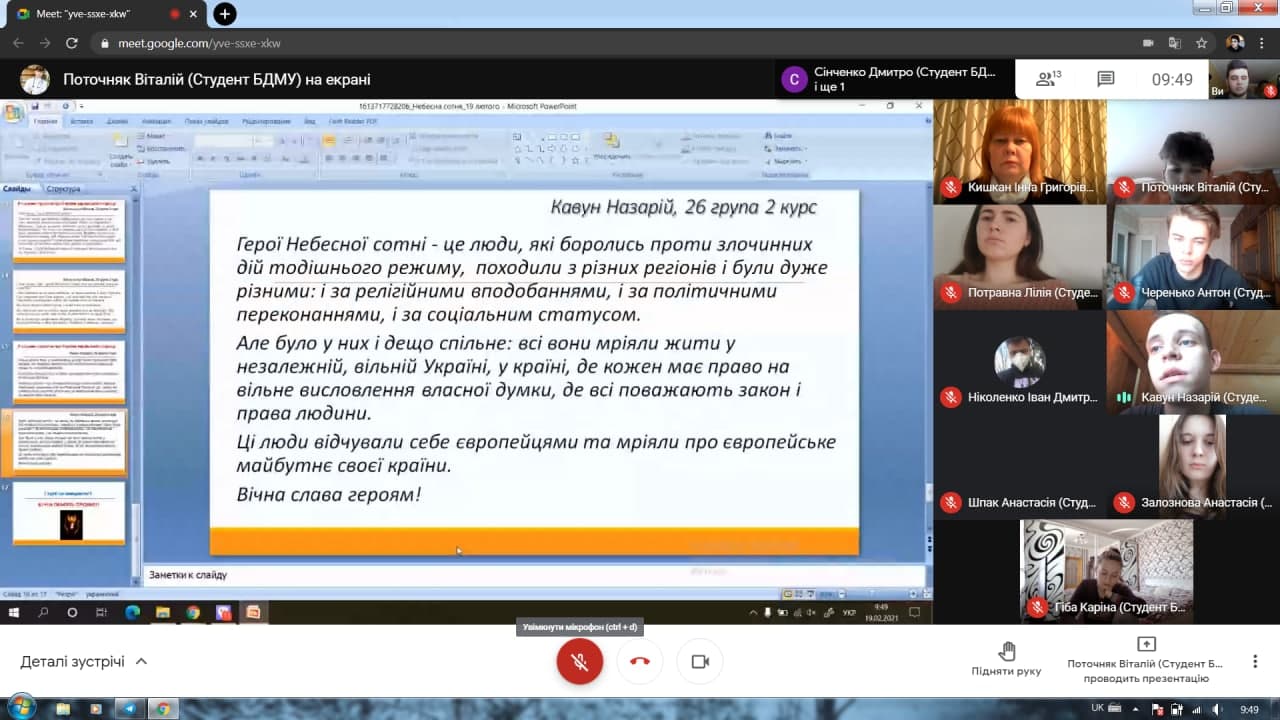The height and width of the screenshot is (720, 1280).
Task: Select Шпак Анастасія tile
Action: (1019, 465)
